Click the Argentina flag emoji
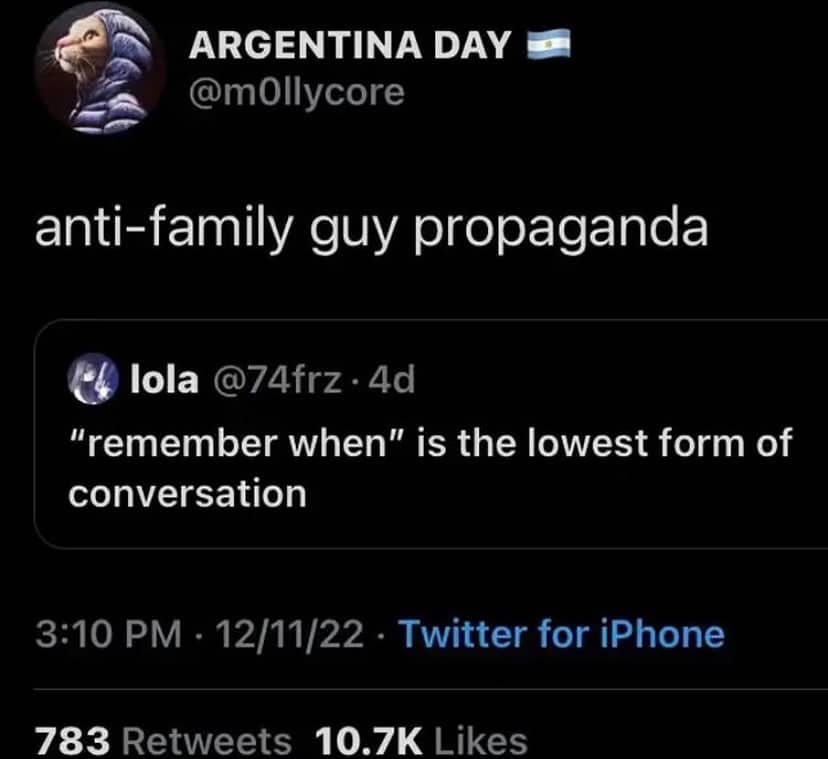 [546, 44]
